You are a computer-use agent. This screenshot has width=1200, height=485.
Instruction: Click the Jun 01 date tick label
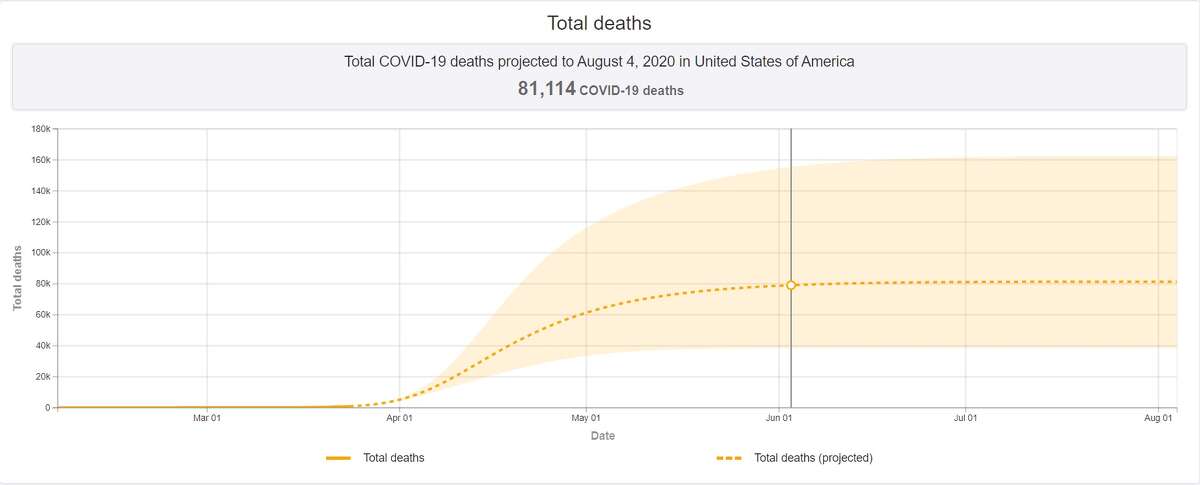pos(779,418)
